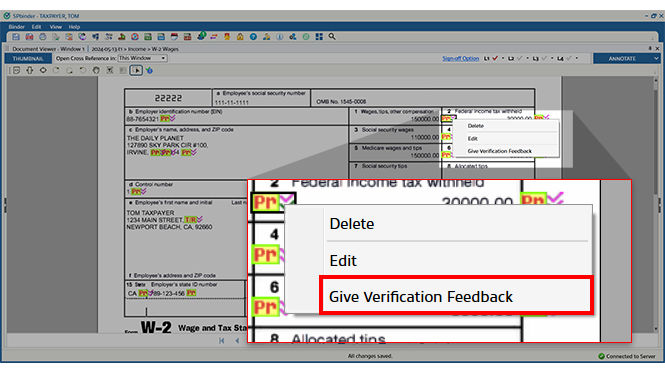Click the blue four-squares grid icon
Viewport: 665px width, 383px height.
pos(319,37)
